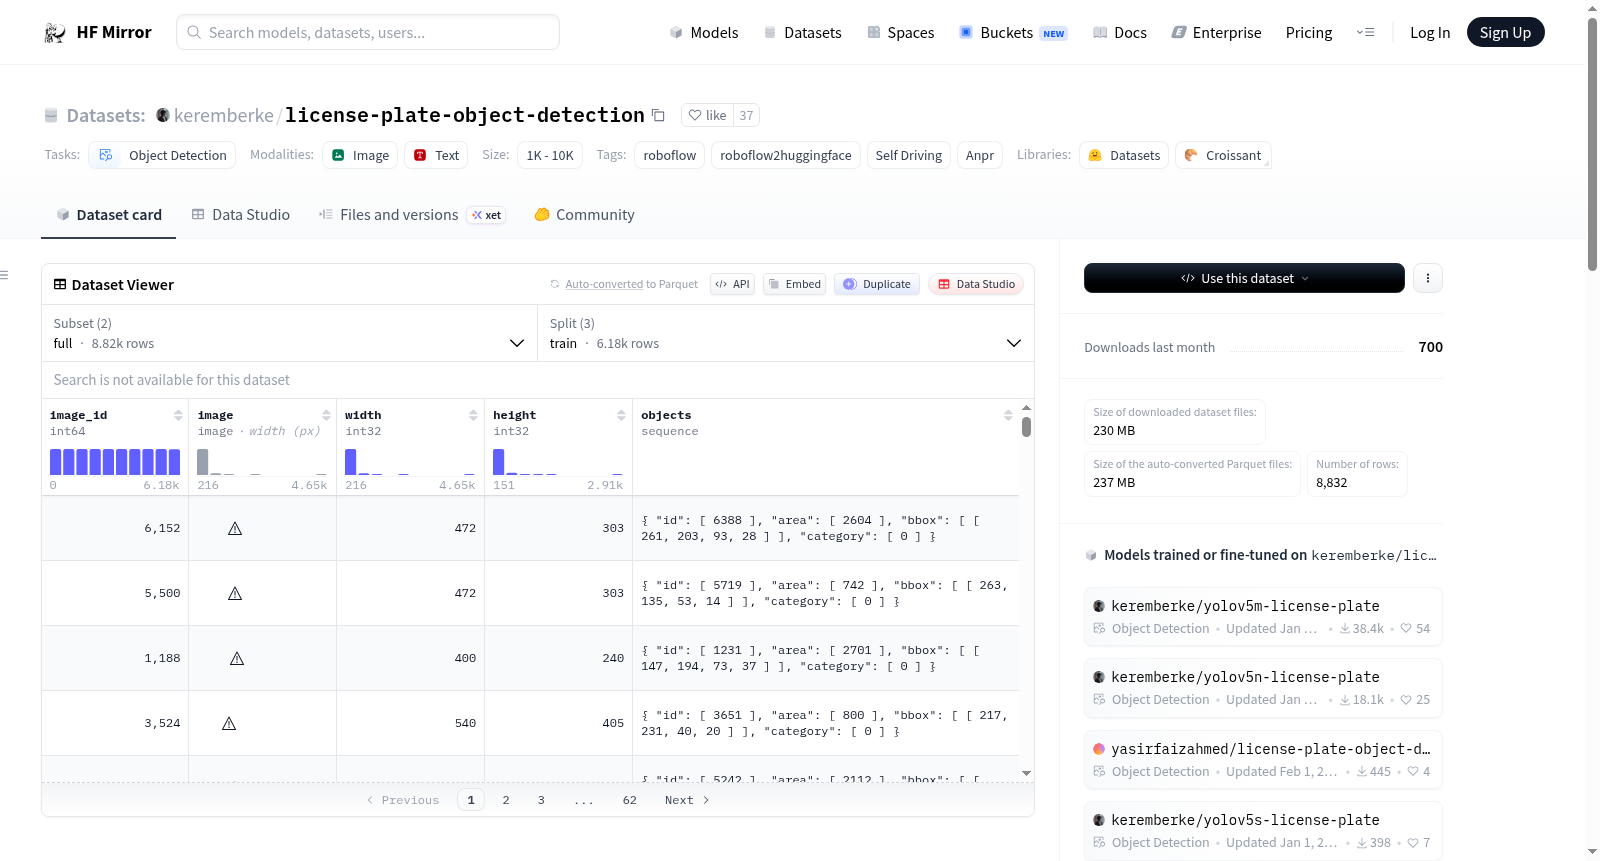Go to page 2 in pagination

click(506, 800)
